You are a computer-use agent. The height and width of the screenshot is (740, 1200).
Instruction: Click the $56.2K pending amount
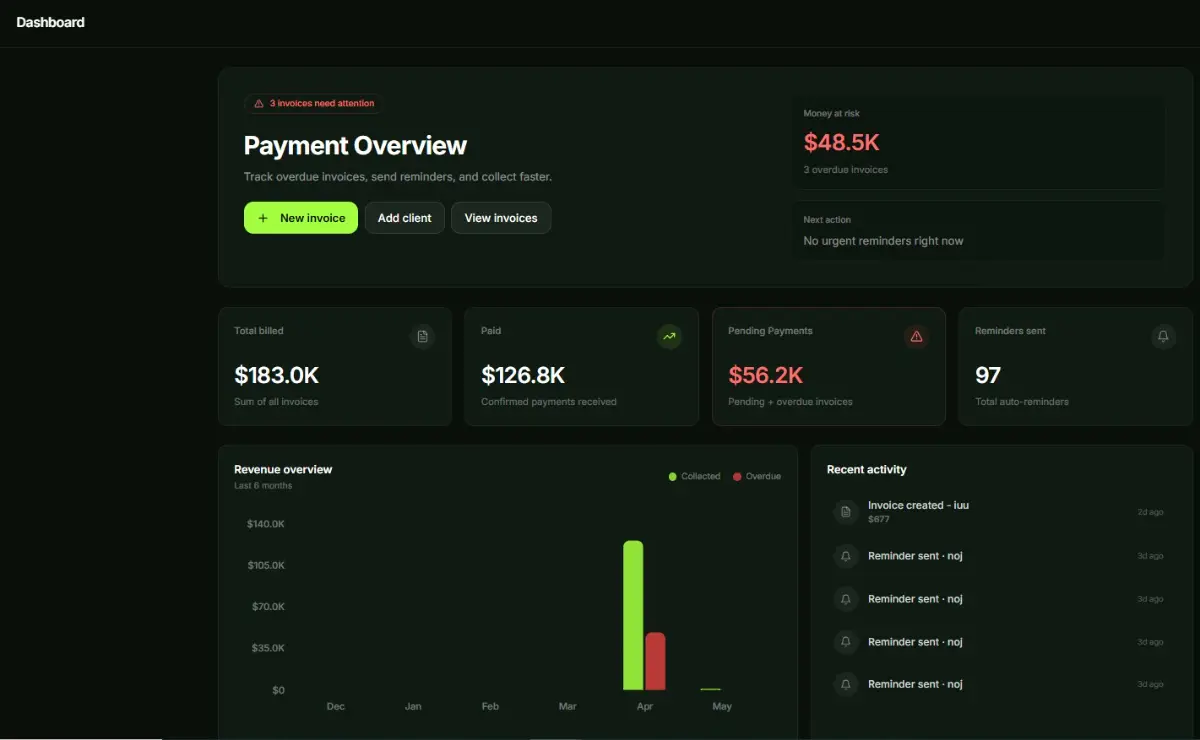(766, 375)
